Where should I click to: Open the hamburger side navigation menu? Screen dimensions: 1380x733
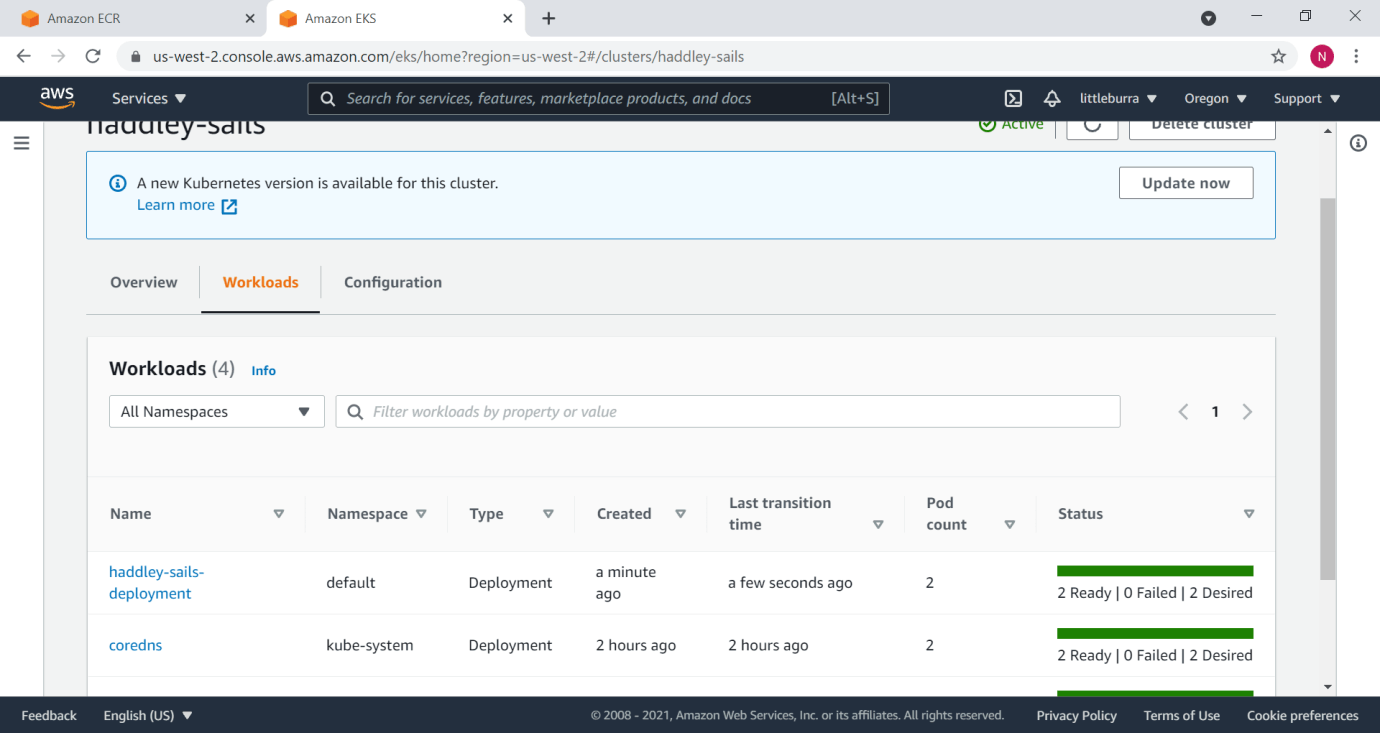[x=21, y=144]
